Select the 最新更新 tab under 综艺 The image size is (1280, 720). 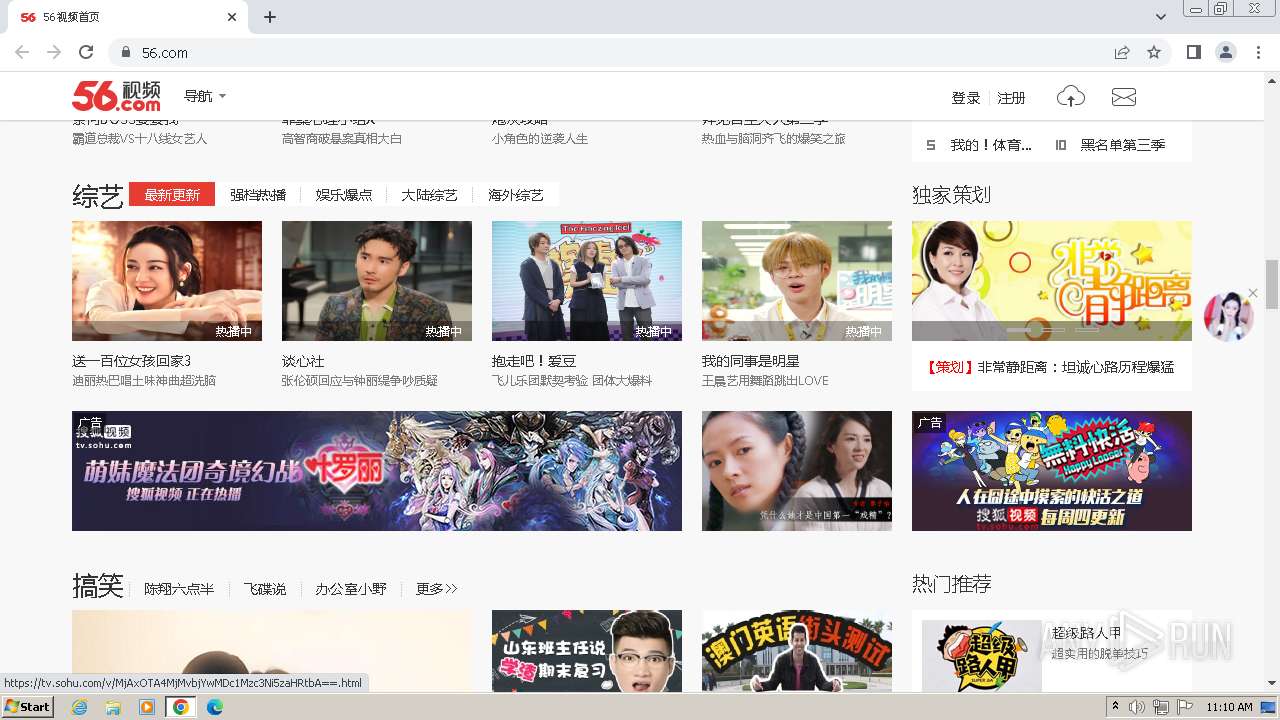[x=172, y=195]
